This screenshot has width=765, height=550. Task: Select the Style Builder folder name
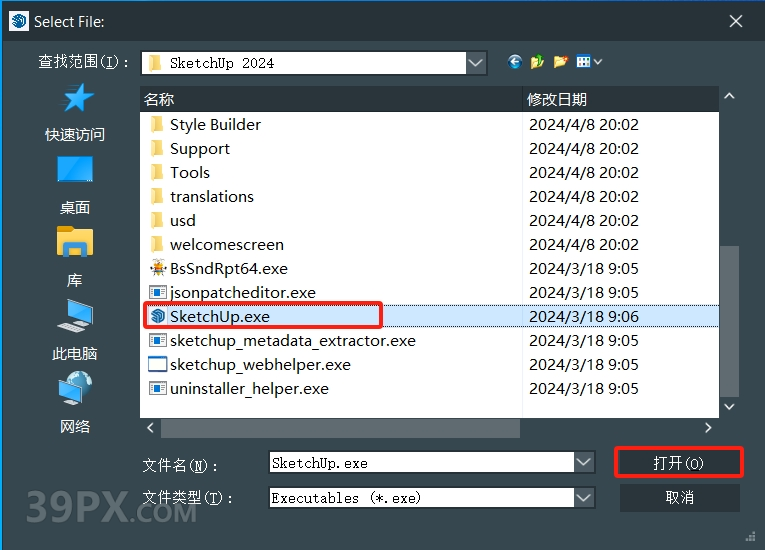215,124
